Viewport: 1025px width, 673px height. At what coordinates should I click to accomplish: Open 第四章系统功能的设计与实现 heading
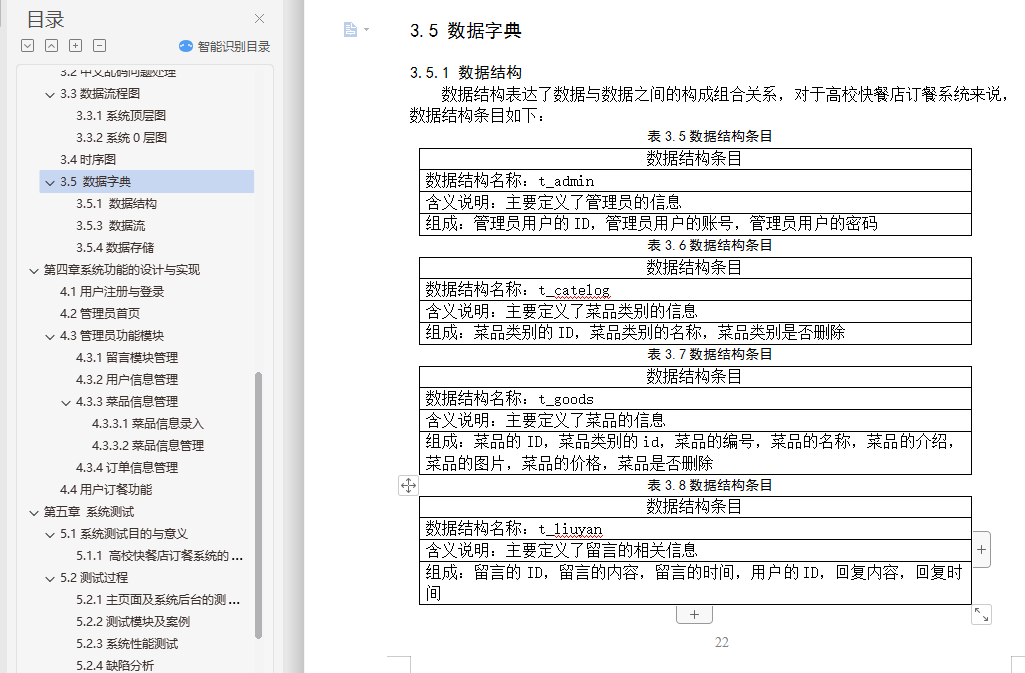pos(122,270)
